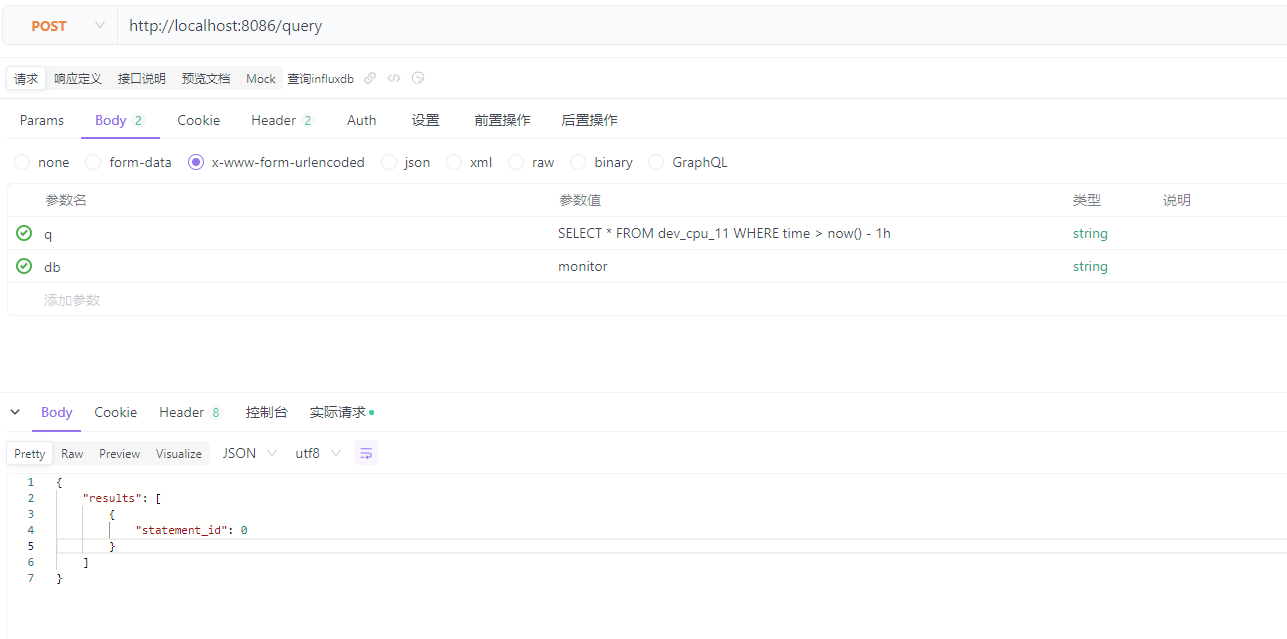Viewport: 1287px width, 639px height.
Task: Click the copy API link icon
Action: (369, 78)
